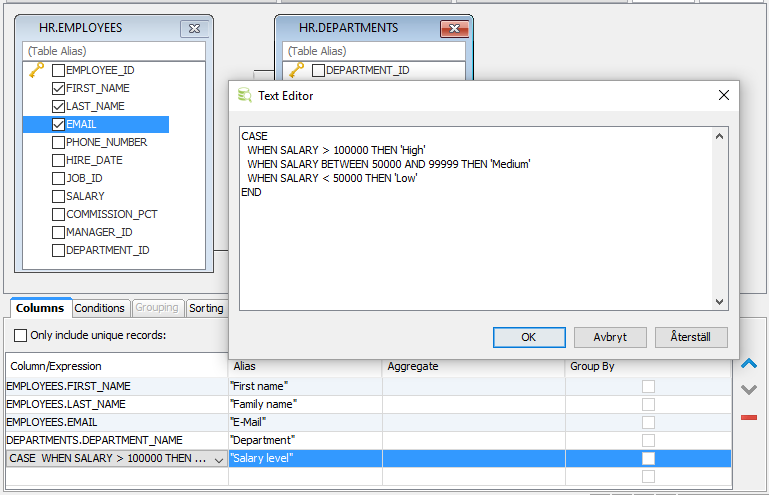Click the Text Editor database icon
This screenshot has width=769, height=495.
pos(244,96)
